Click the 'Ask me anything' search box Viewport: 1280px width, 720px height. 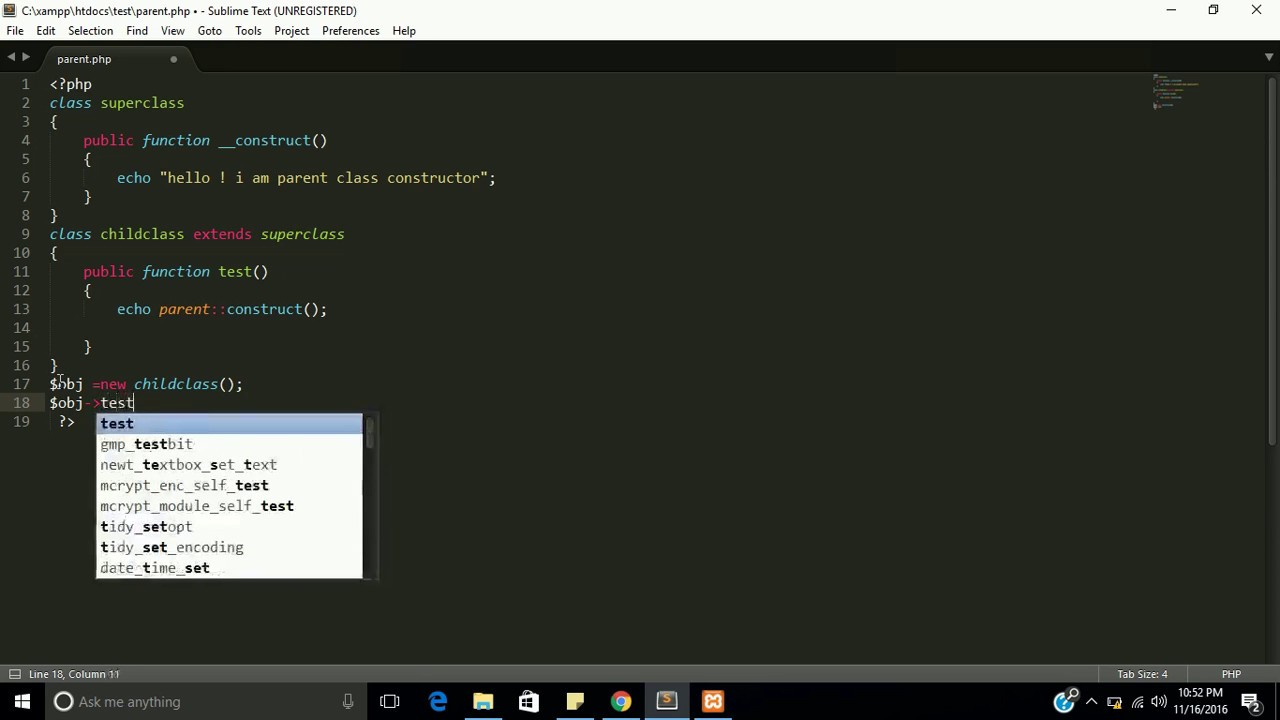tap(205, 702)
